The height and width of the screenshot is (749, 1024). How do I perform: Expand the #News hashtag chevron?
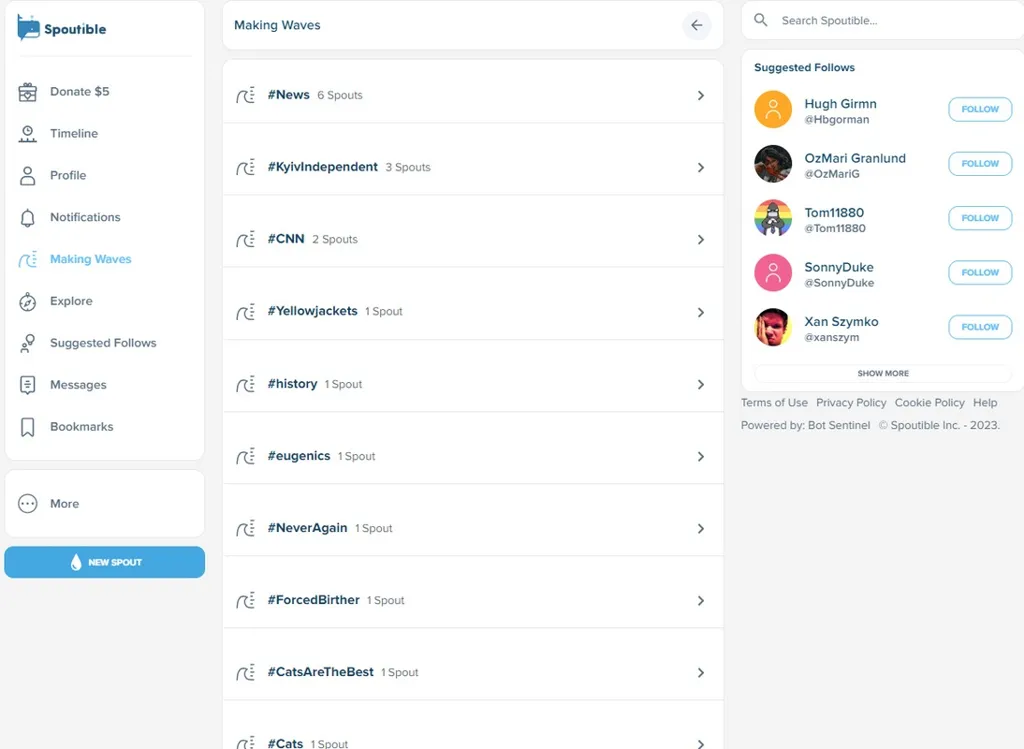(701, 95)
